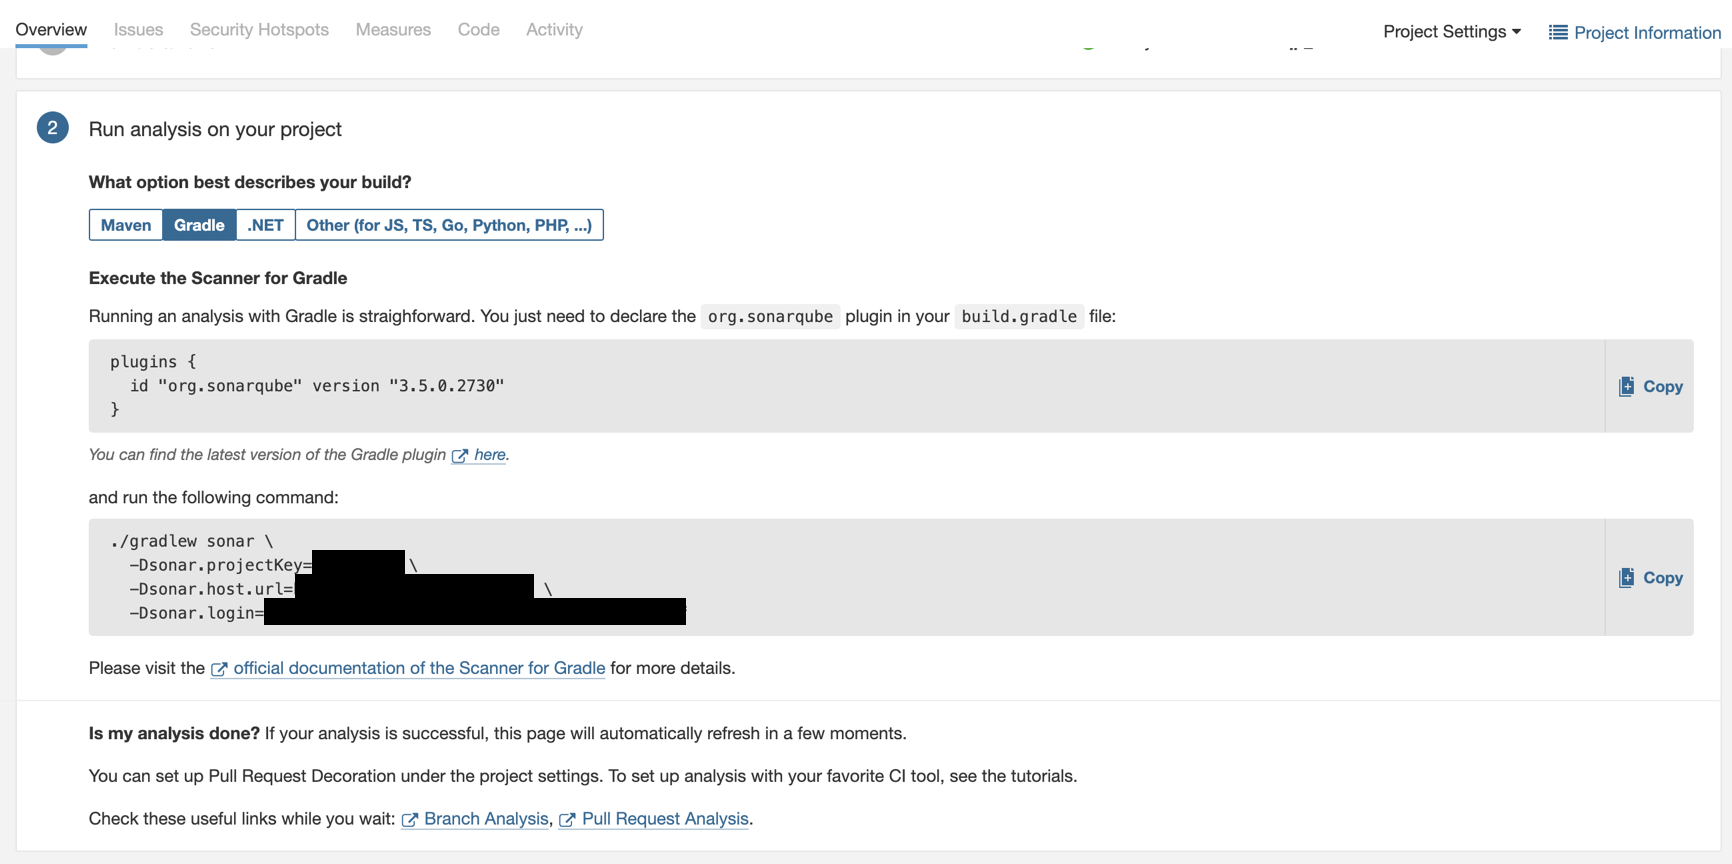The height and width of the screenshot is (864, 1732).
Task: Click the plugins code version line "3.5.0.2730"
Action: point(317,386)
